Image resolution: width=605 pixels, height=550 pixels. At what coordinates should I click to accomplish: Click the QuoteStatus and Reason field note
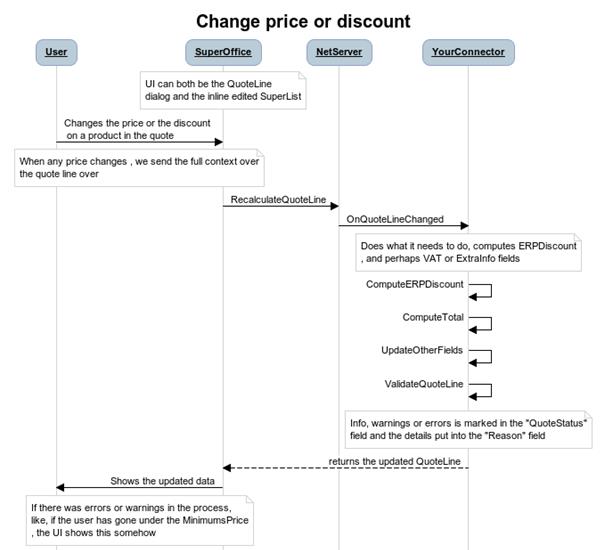(x=468, y=430)
